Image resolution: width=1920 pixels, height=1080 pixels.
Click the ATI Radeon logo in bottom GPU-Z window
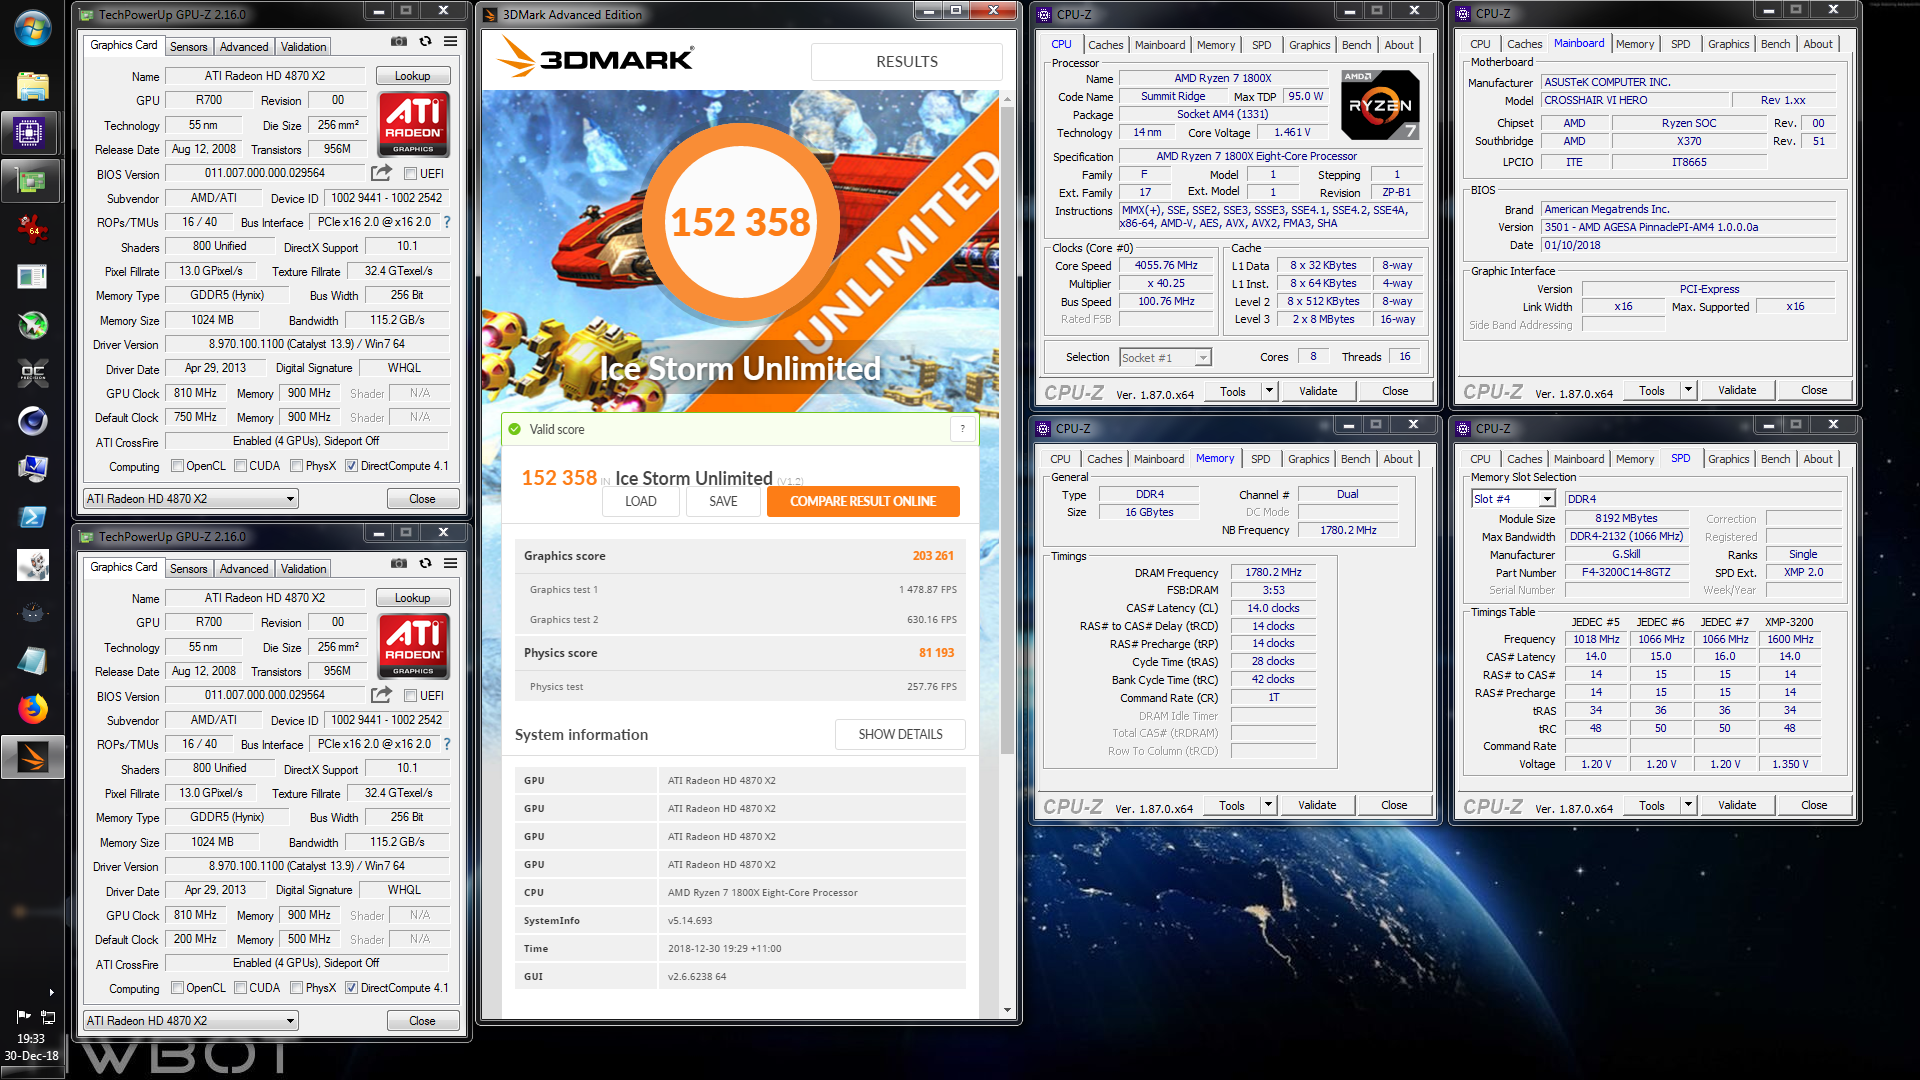click(x=413, y=646)
